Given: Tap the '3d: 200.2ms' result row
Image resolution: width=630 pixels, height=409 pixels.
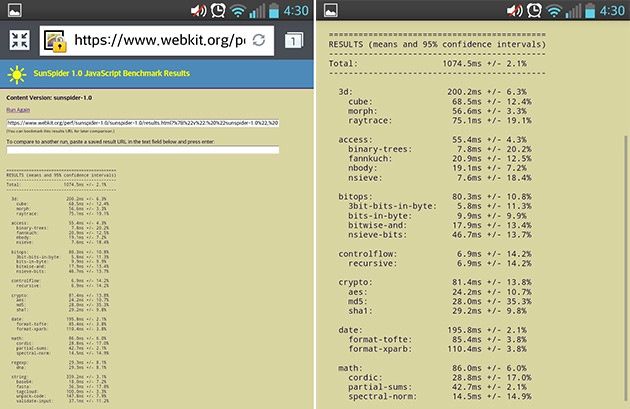Looking at the screenshot, I should coord(432,92).
